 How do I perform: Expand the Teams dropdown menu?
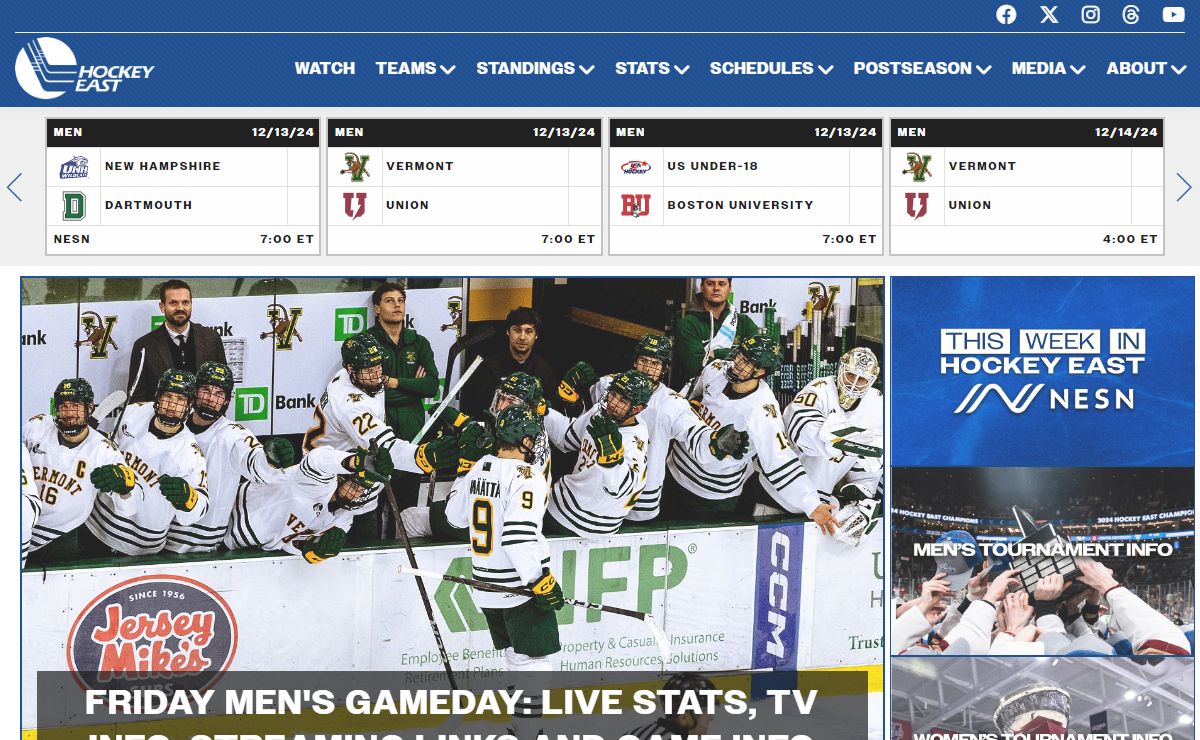[x=416, y=68]
